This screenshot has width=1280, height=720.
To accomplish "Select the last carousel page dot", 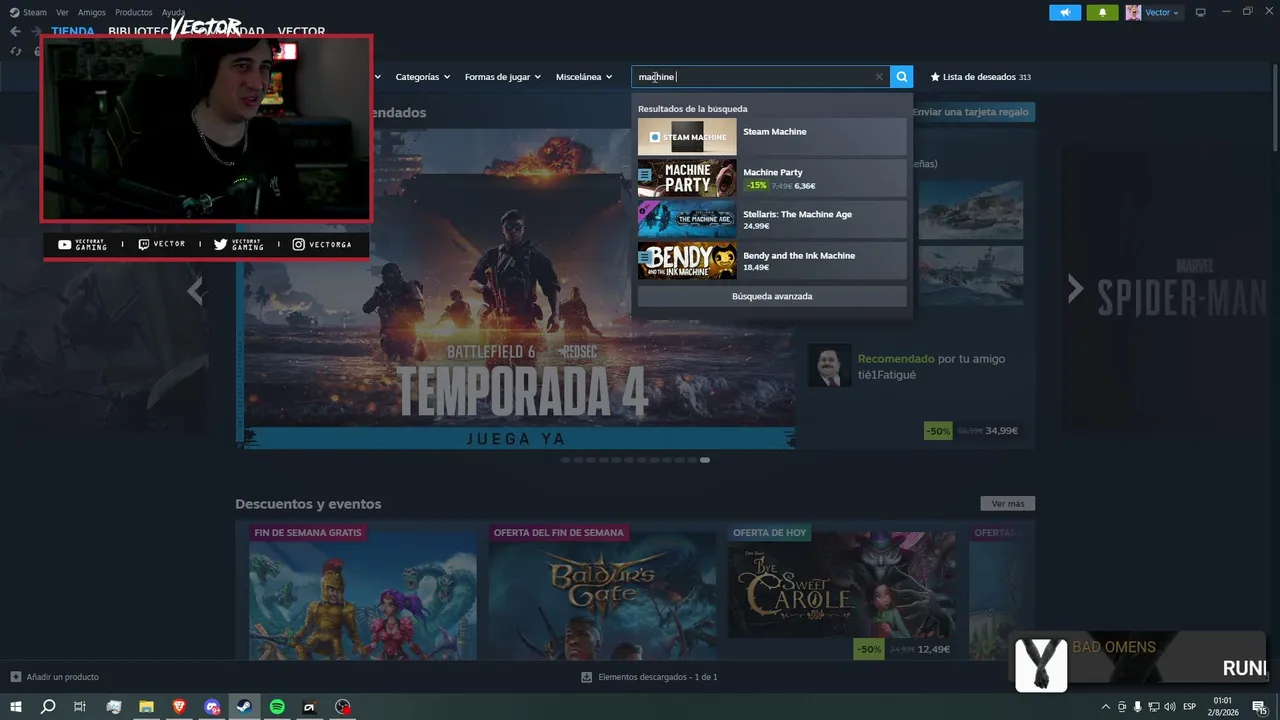I will click(705, 460).
